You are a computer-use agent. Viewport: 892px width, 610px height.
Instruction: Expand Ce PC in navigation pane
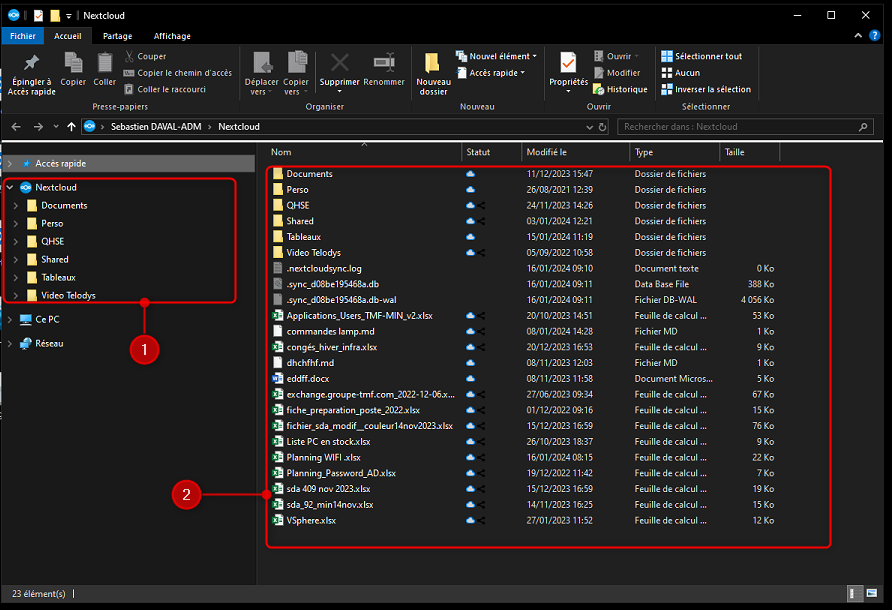coord(10,320)
